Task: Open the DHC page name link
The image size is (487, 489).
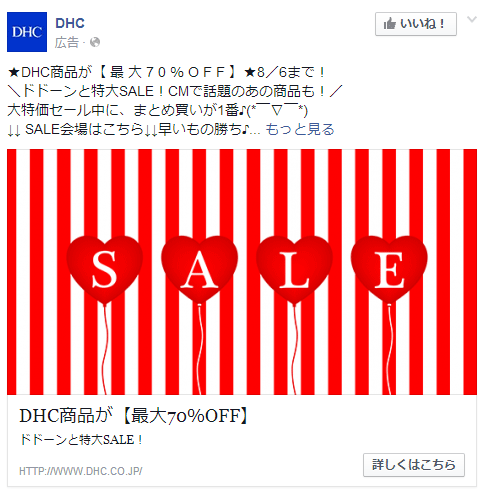Action: 70,23
